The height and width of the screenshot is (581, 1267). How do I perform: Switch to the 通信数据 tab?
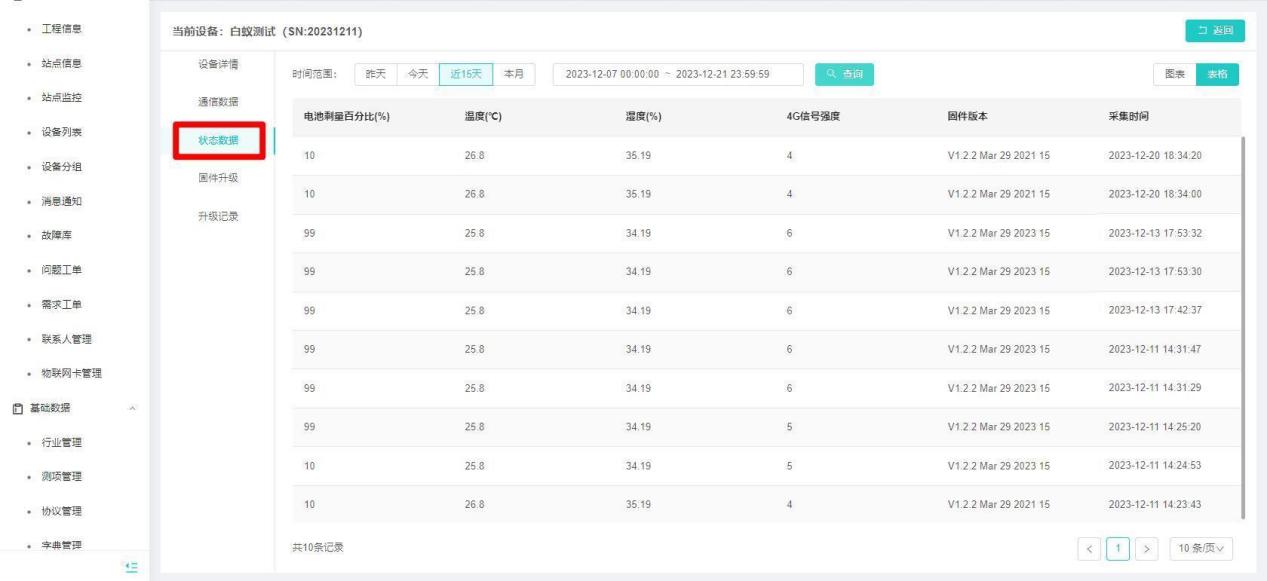coord(218,103)
